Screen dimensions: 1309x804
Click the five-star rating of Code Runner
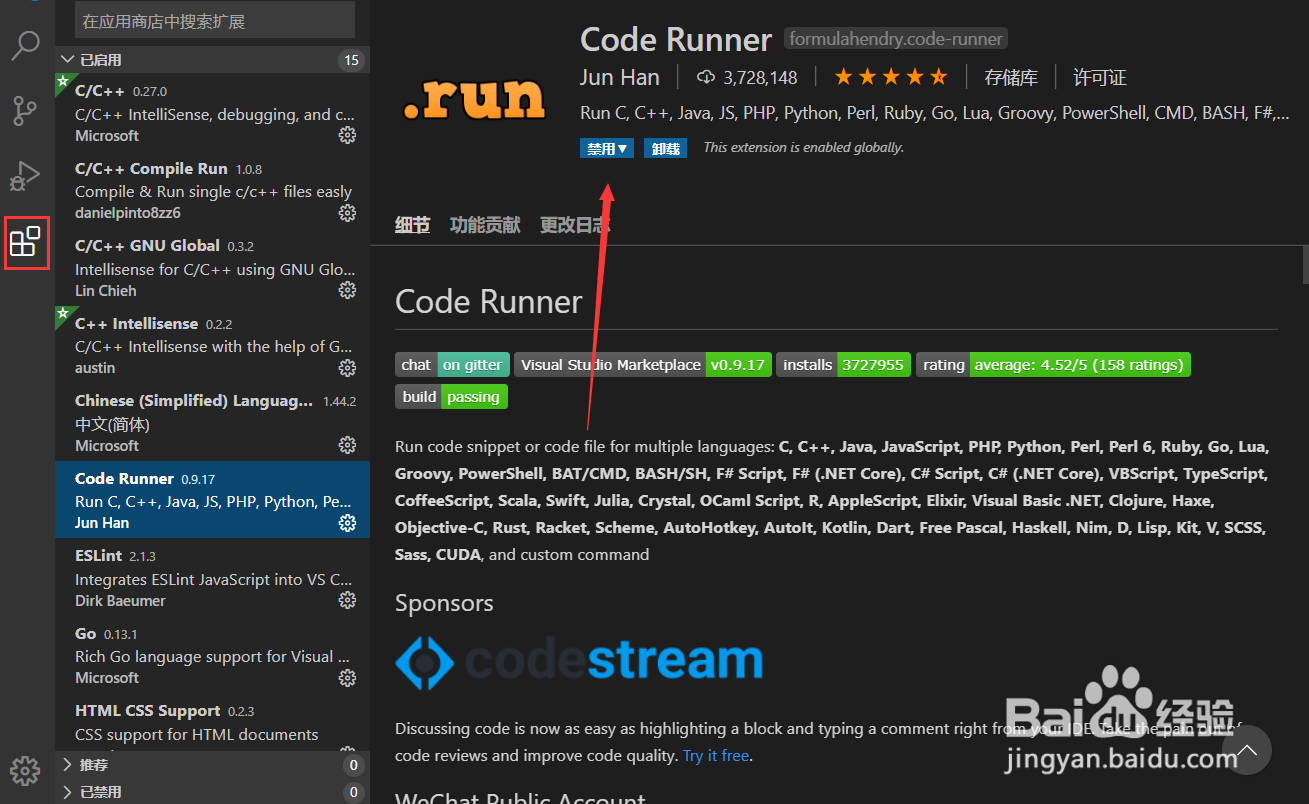(x=890, y=77)
